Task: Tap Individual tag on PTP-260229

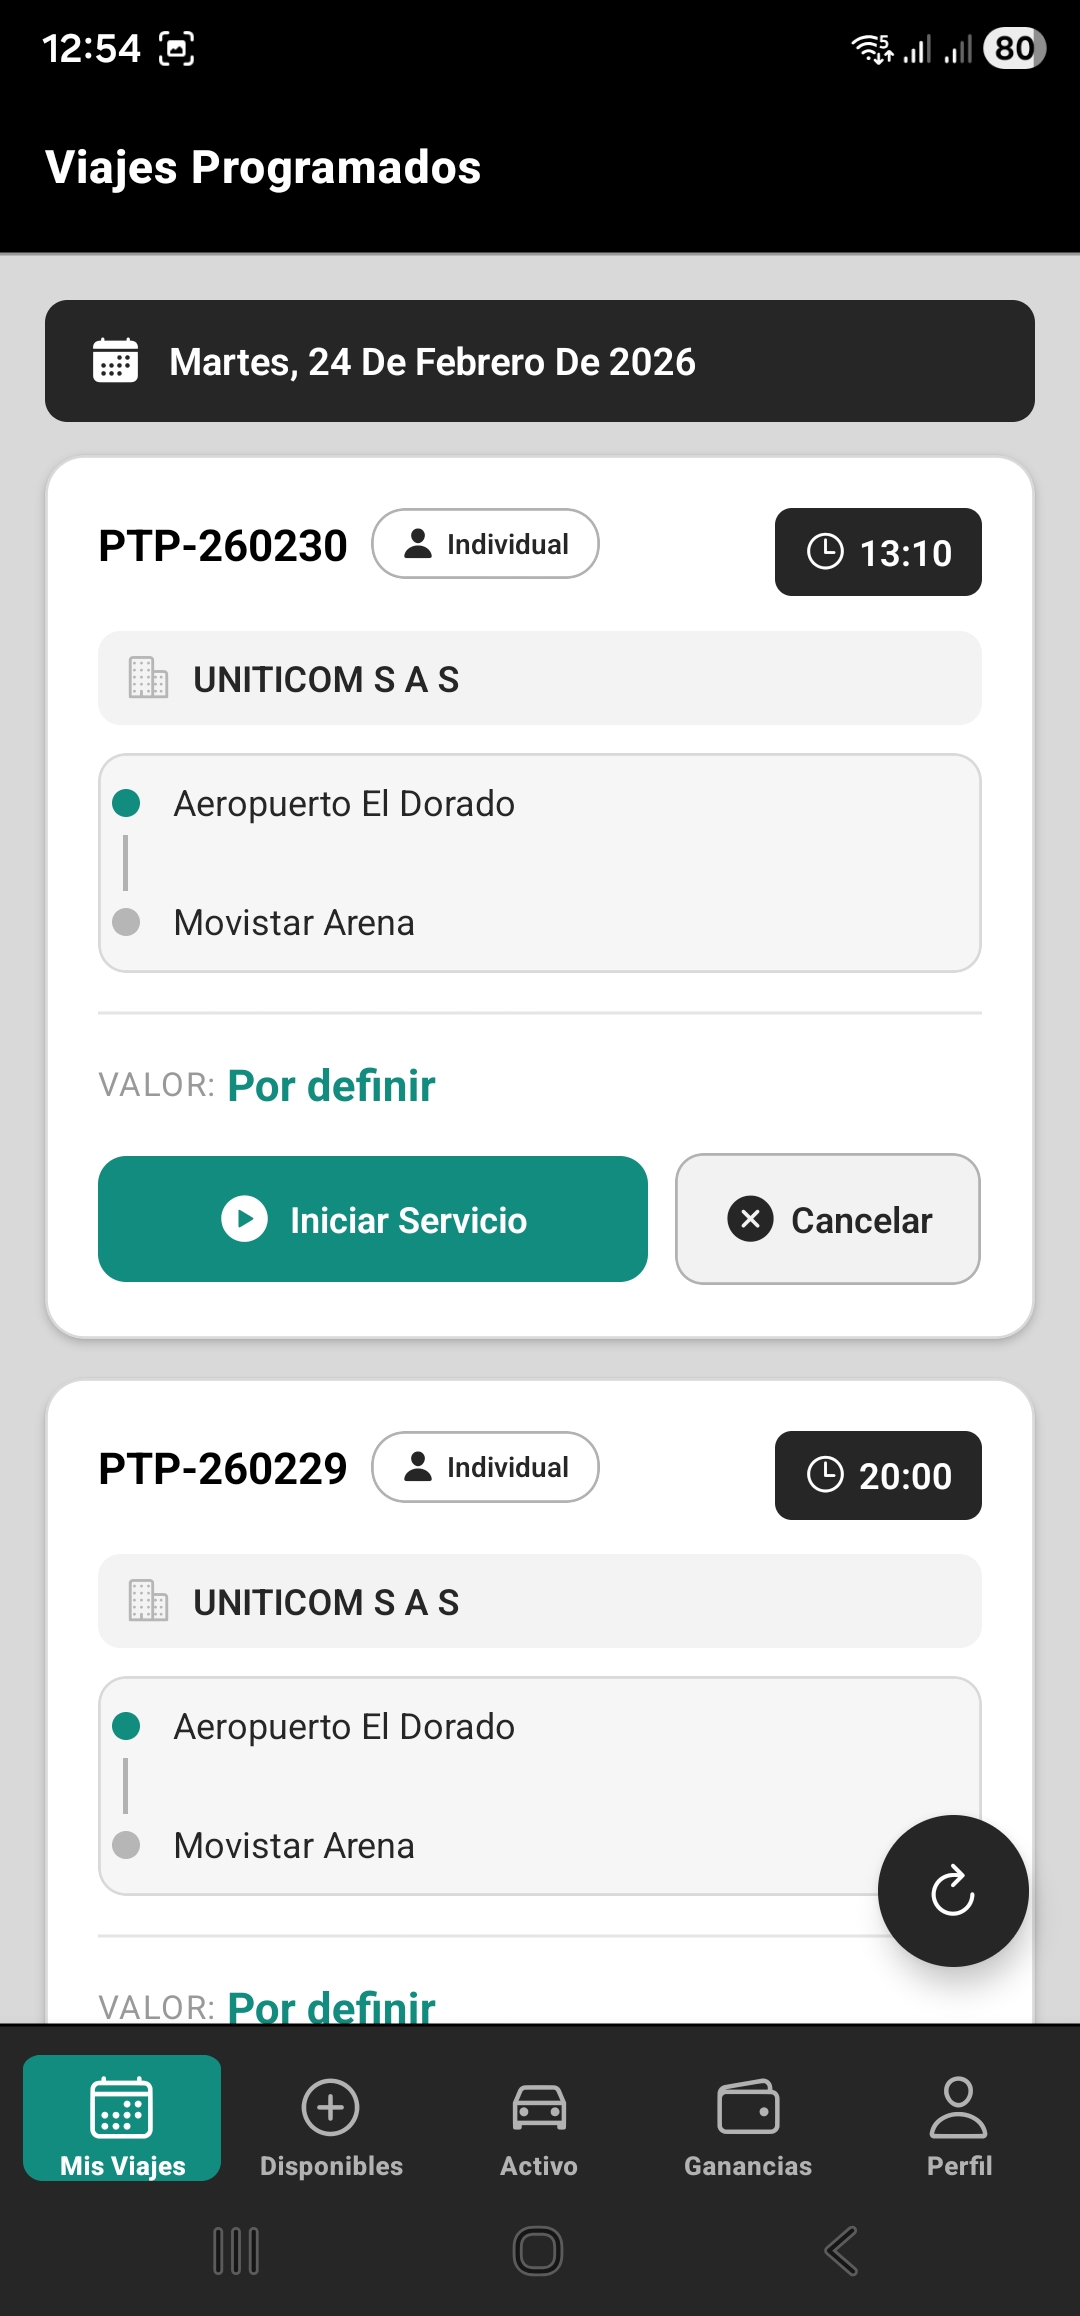Action: [x=485, y=1467]
